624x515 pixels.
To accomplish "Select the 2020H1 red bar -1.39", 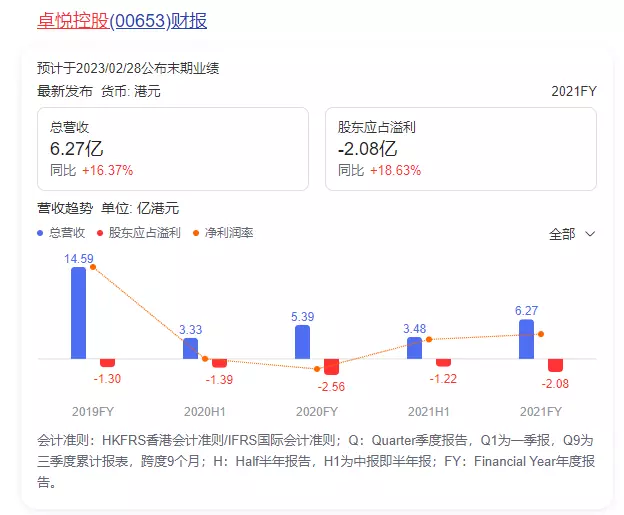I will [219, 363].
